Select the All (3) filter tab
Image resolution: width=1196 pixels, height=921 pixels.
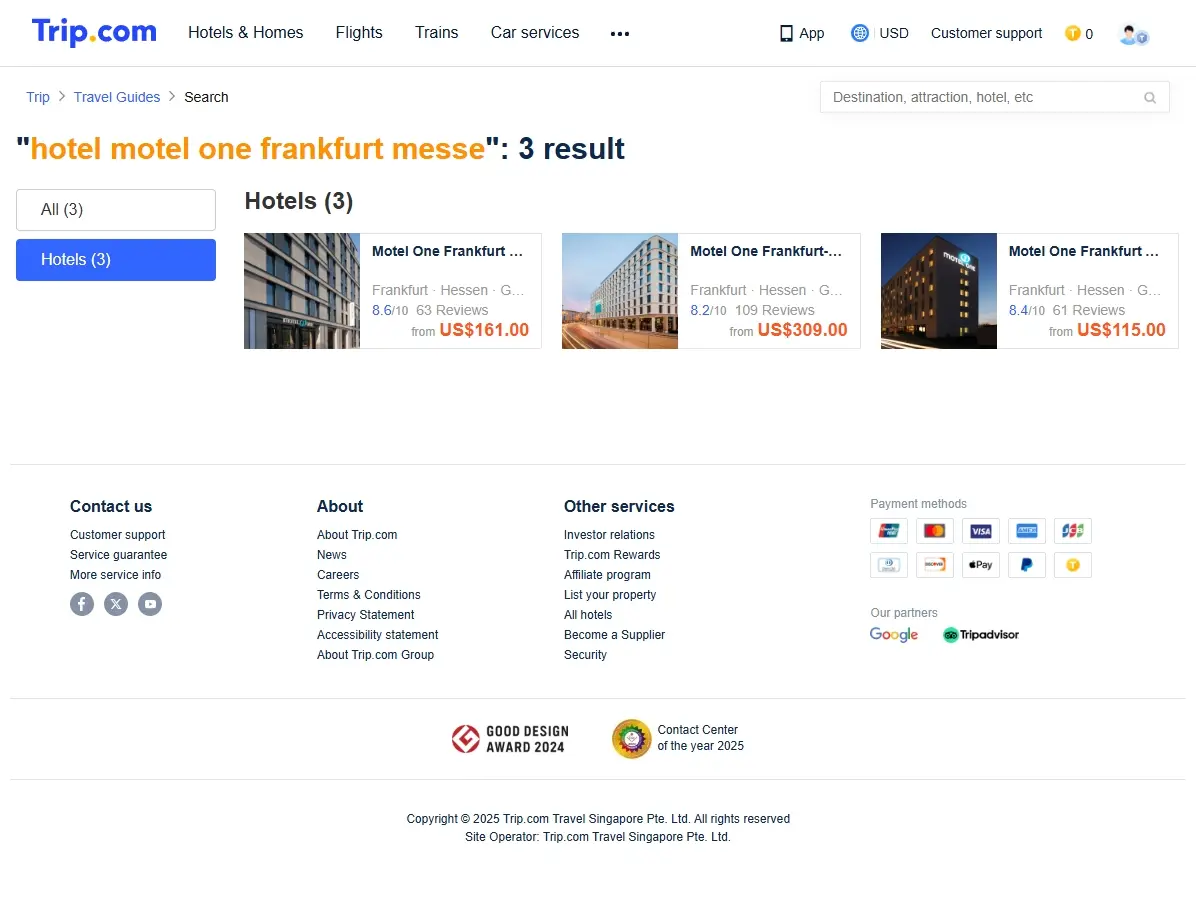116,210
